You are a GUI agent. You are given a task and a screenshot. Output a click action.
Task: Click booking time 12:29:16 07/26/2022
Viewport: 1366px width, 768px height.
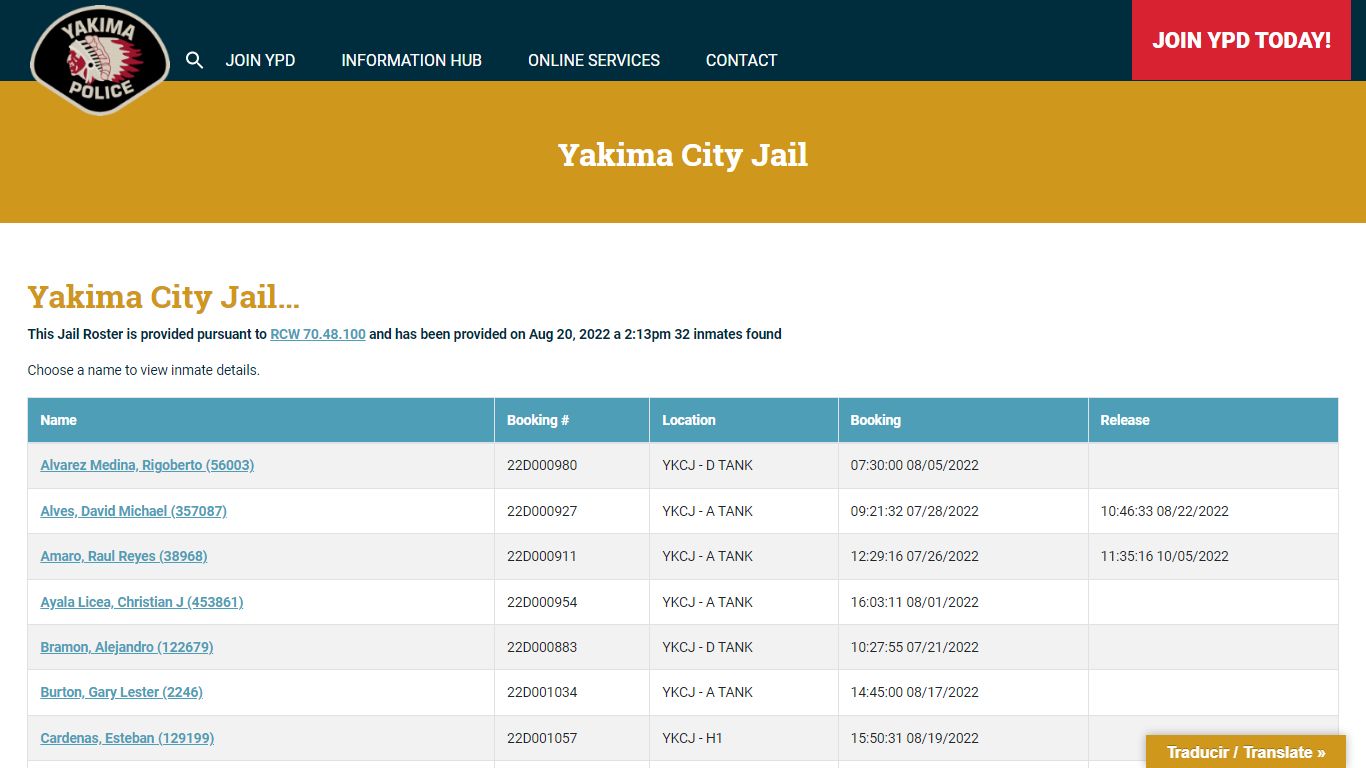(x=915, y=556)
